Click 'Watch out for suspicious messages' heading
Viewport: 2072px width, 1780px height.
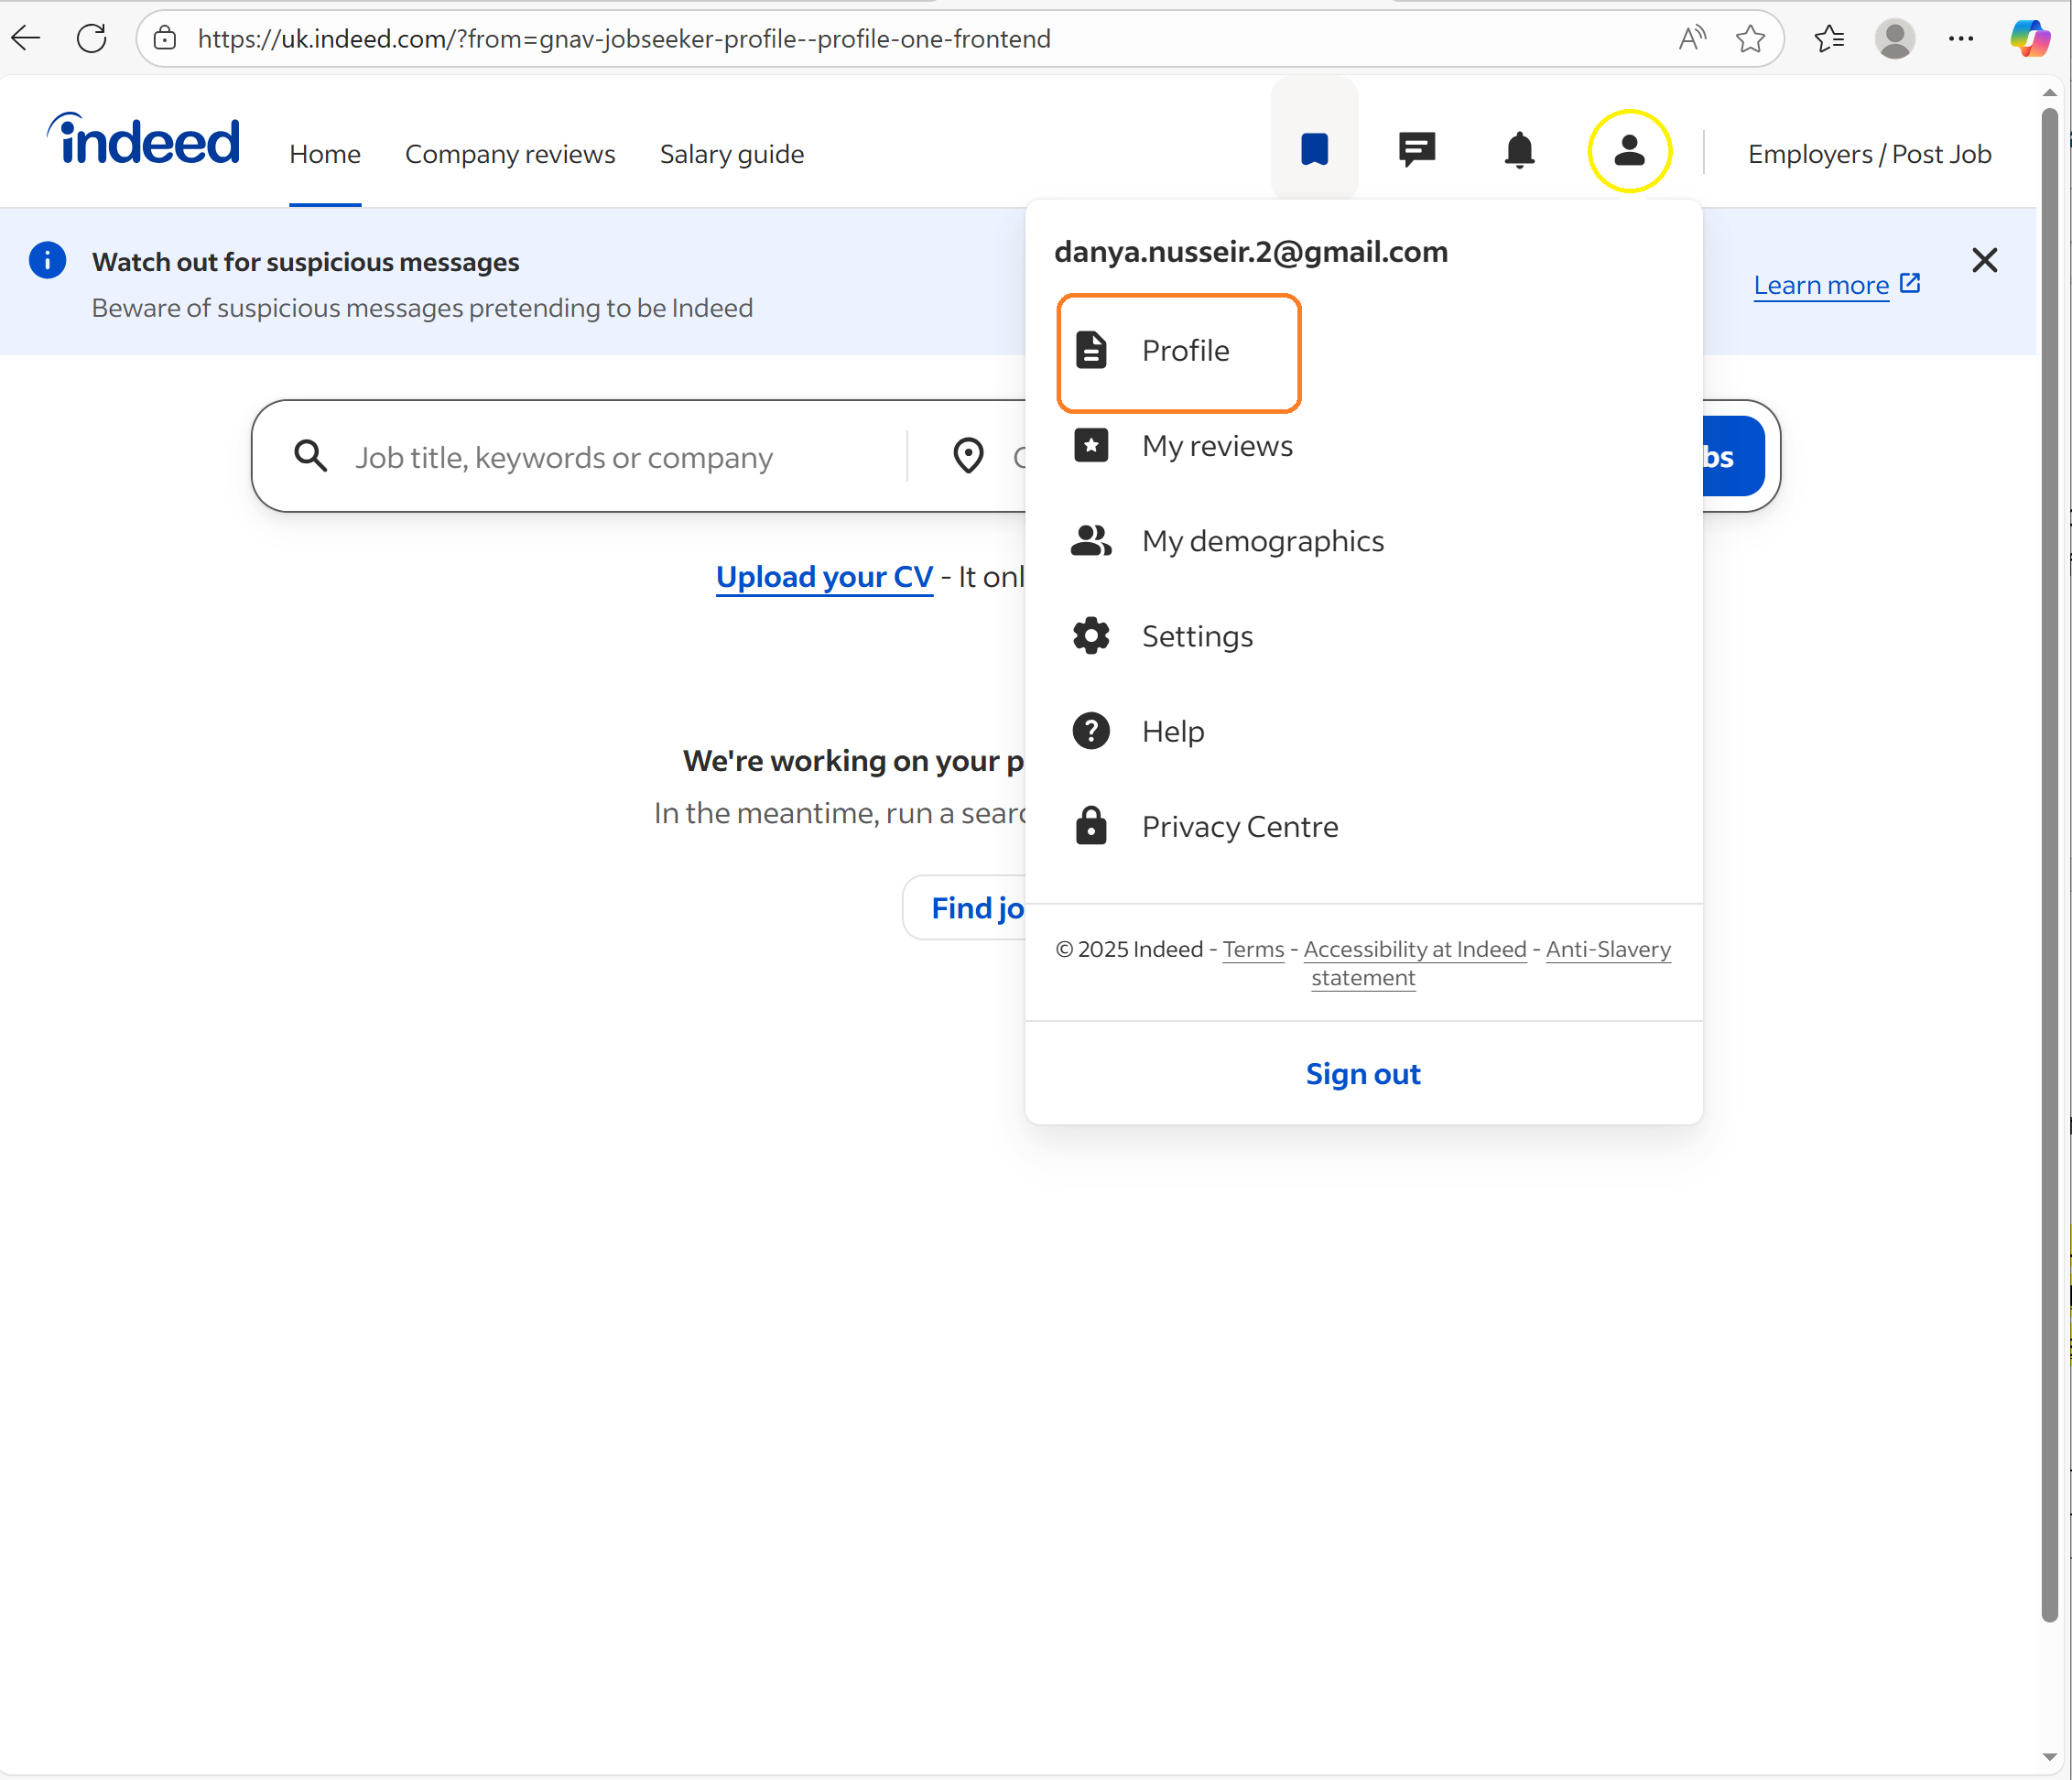pos(305,262)
